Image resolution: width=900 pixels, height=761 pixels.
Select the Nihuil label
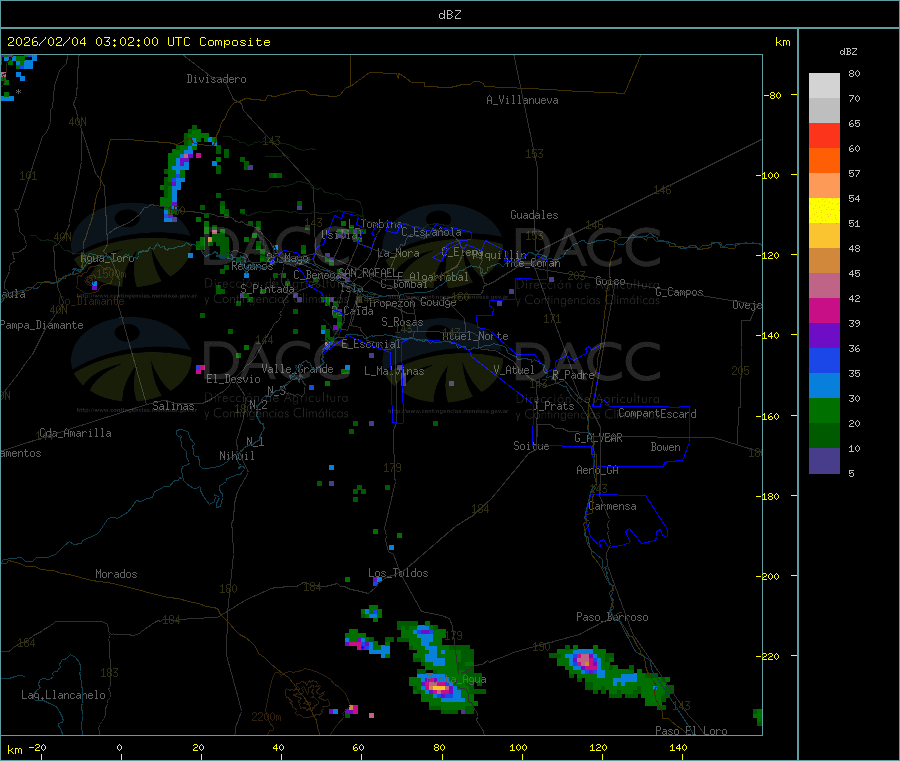(x=237, y=456)
